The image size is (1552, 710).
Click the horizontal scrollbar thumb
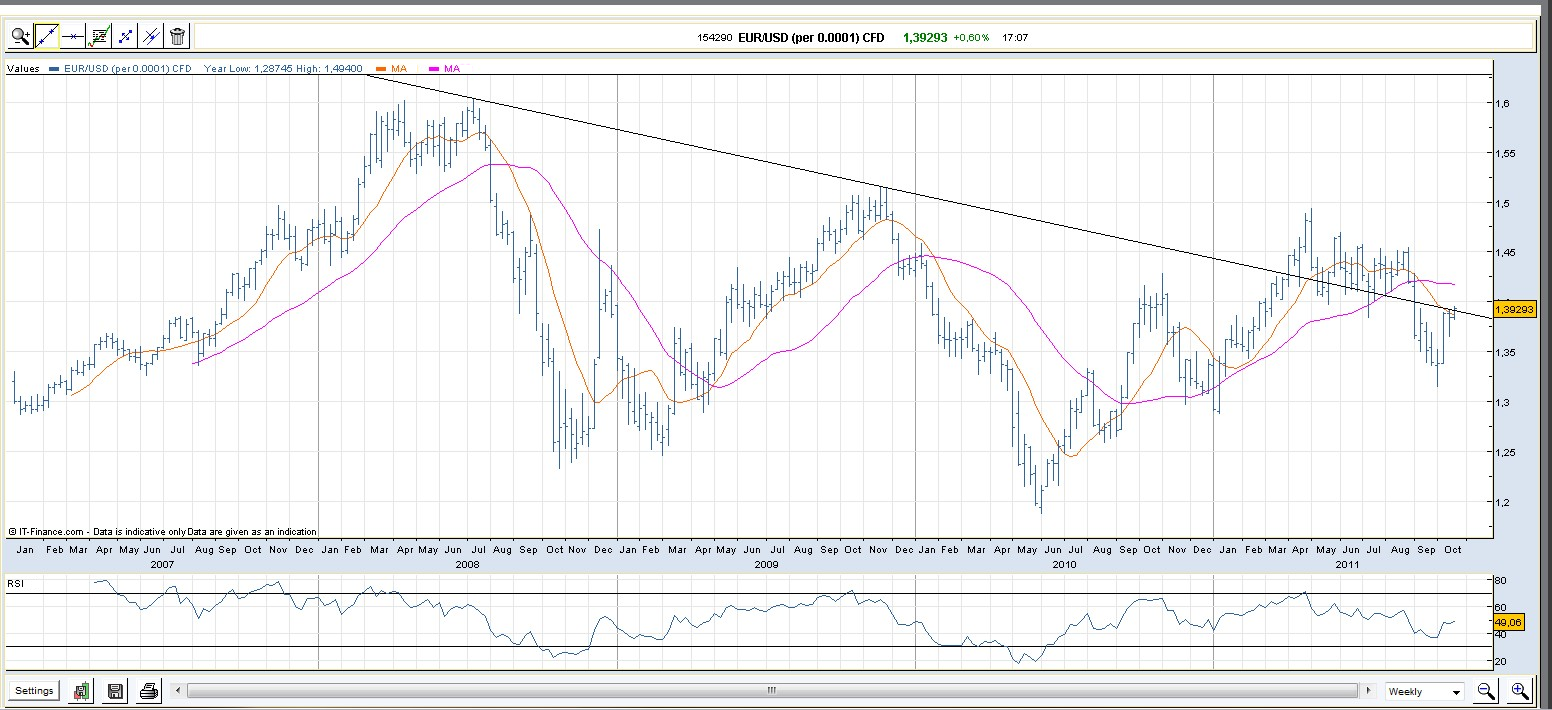pos(772,690)
